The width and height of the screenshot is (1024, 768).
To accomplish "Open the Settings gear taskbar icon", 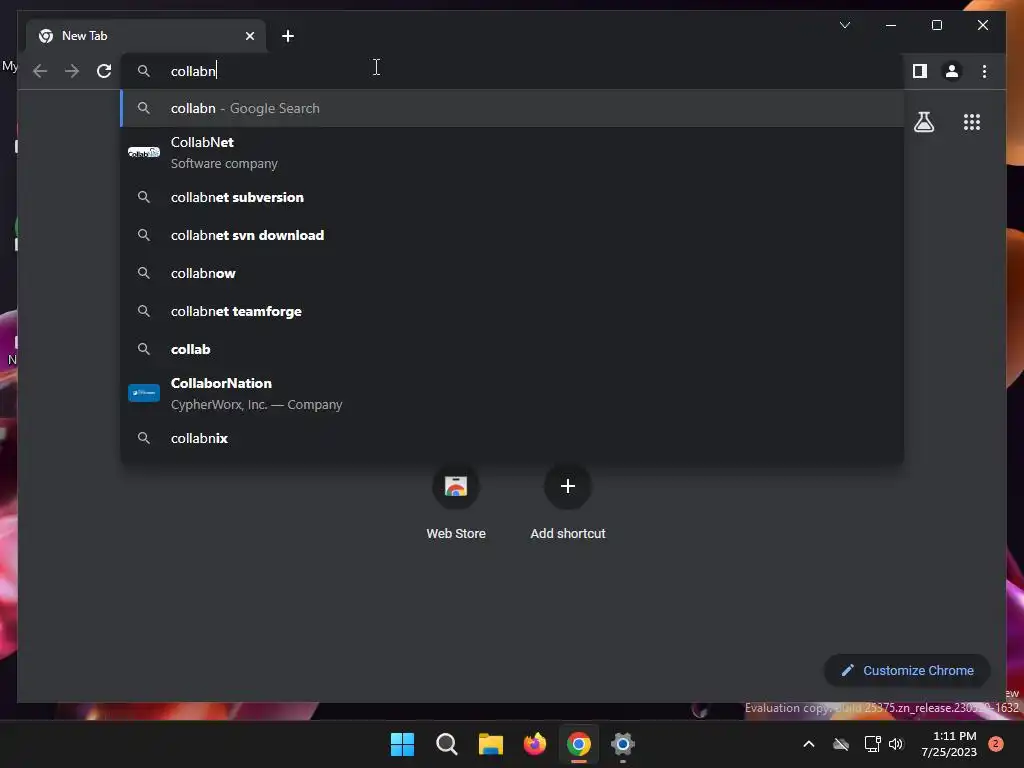I will pos(622,744).
